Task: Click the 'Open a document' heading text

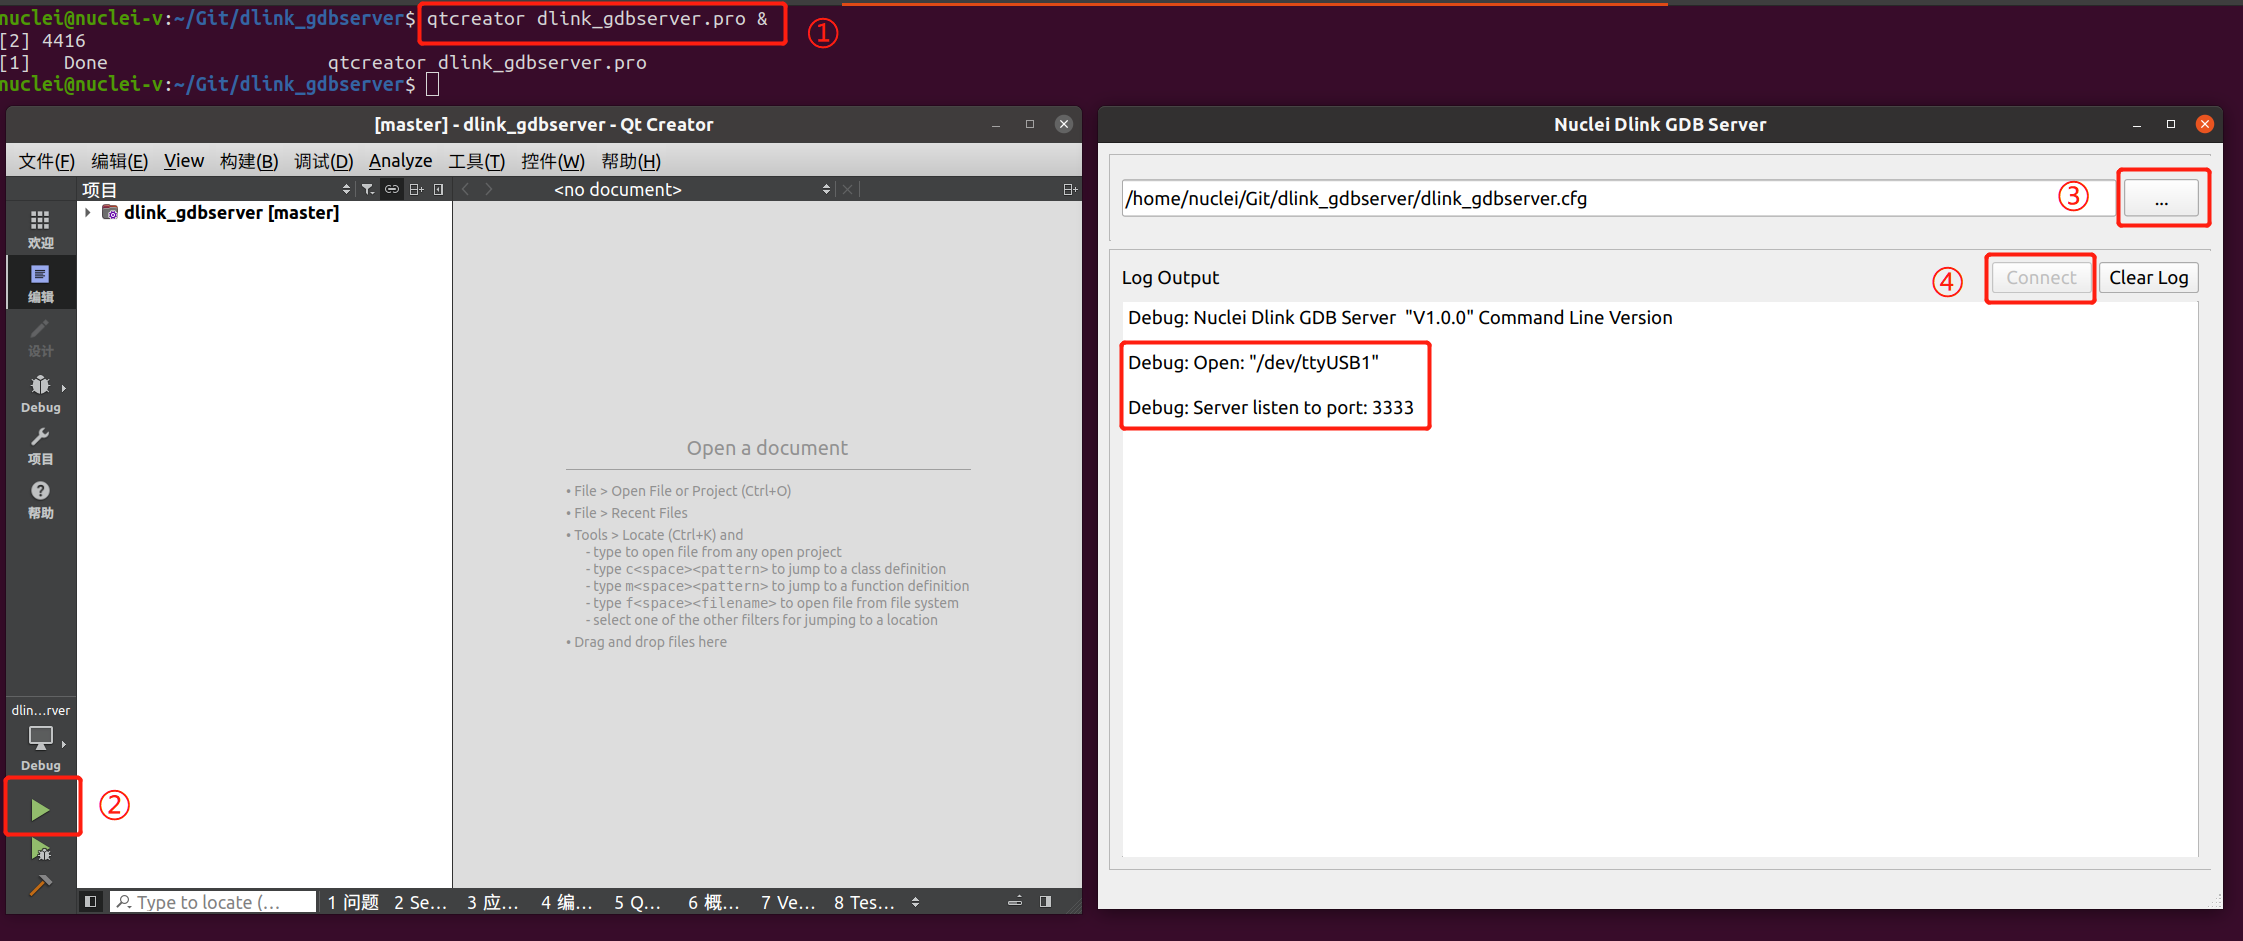Action: point(767,448)
